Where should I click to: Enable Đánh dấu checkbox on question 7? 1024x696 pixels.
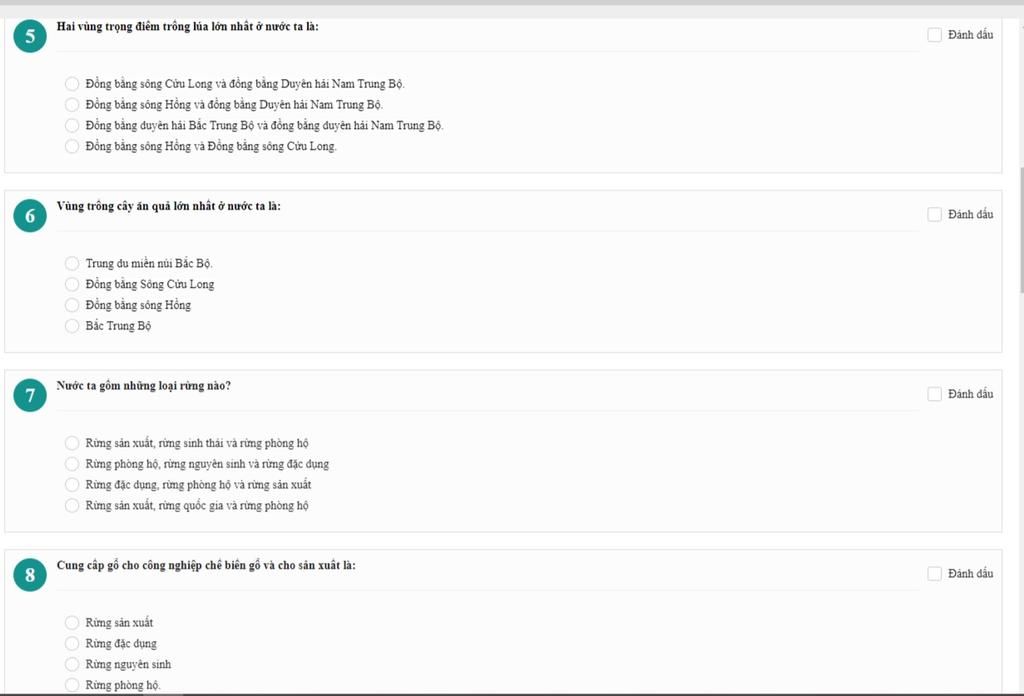click(x=935, y=394)
